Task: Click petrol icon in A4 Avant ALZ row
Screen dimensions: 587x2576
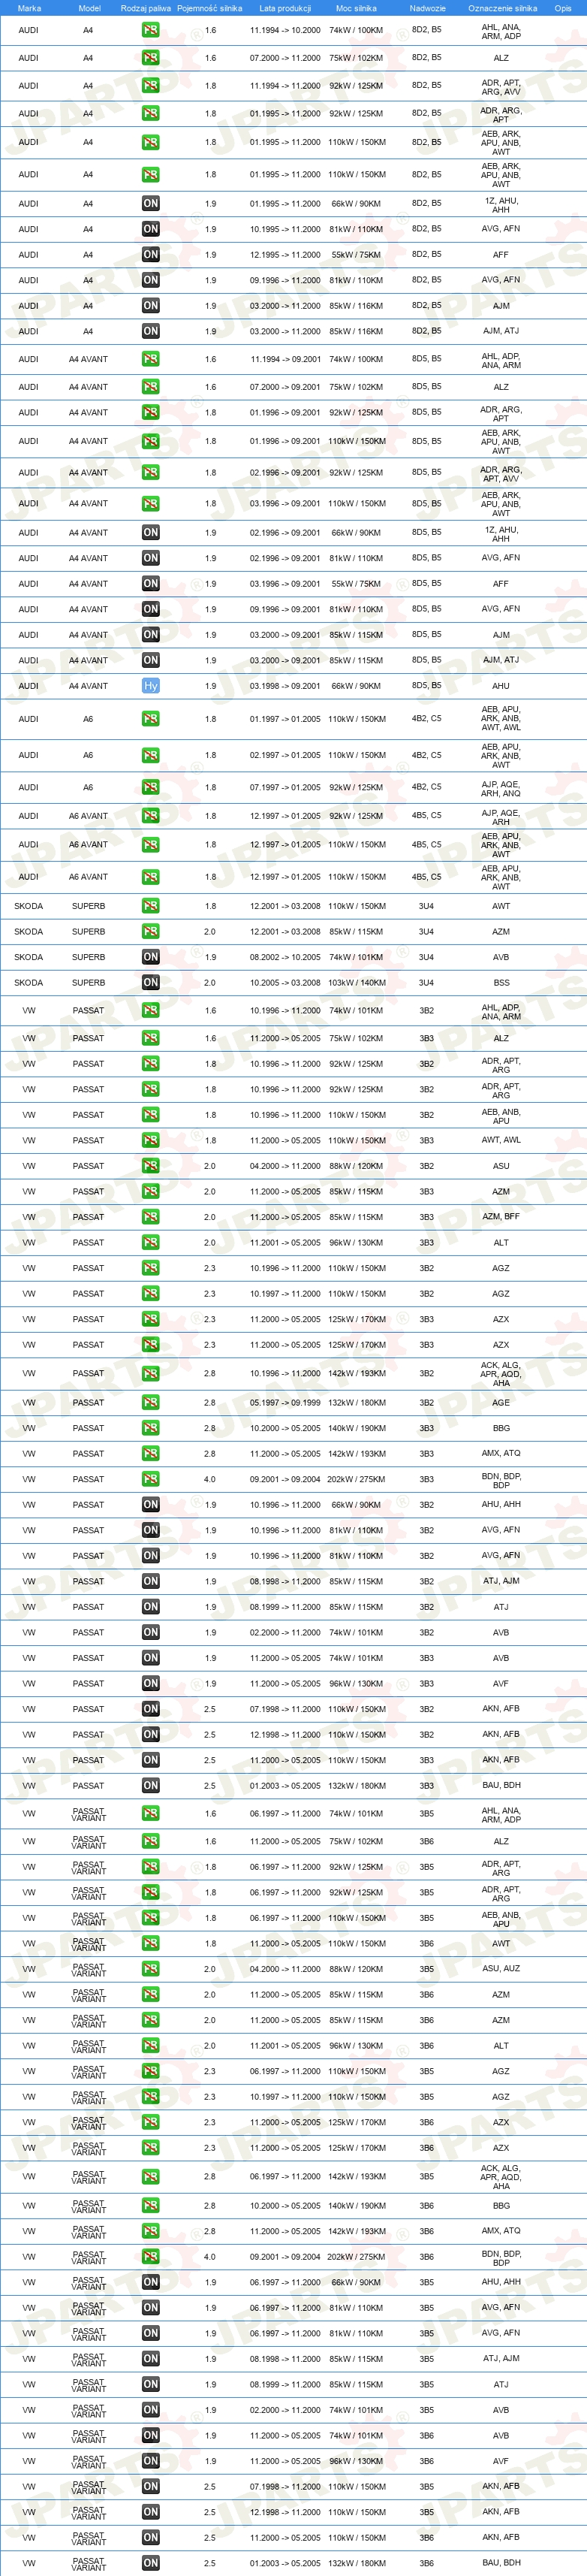Action: 150,387
